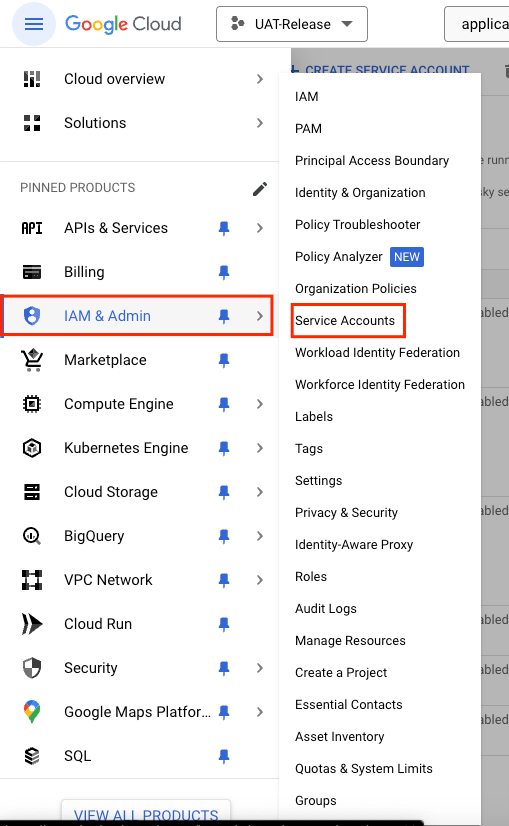Expand the Compute Engine submenu arrow

click(260, 404)
